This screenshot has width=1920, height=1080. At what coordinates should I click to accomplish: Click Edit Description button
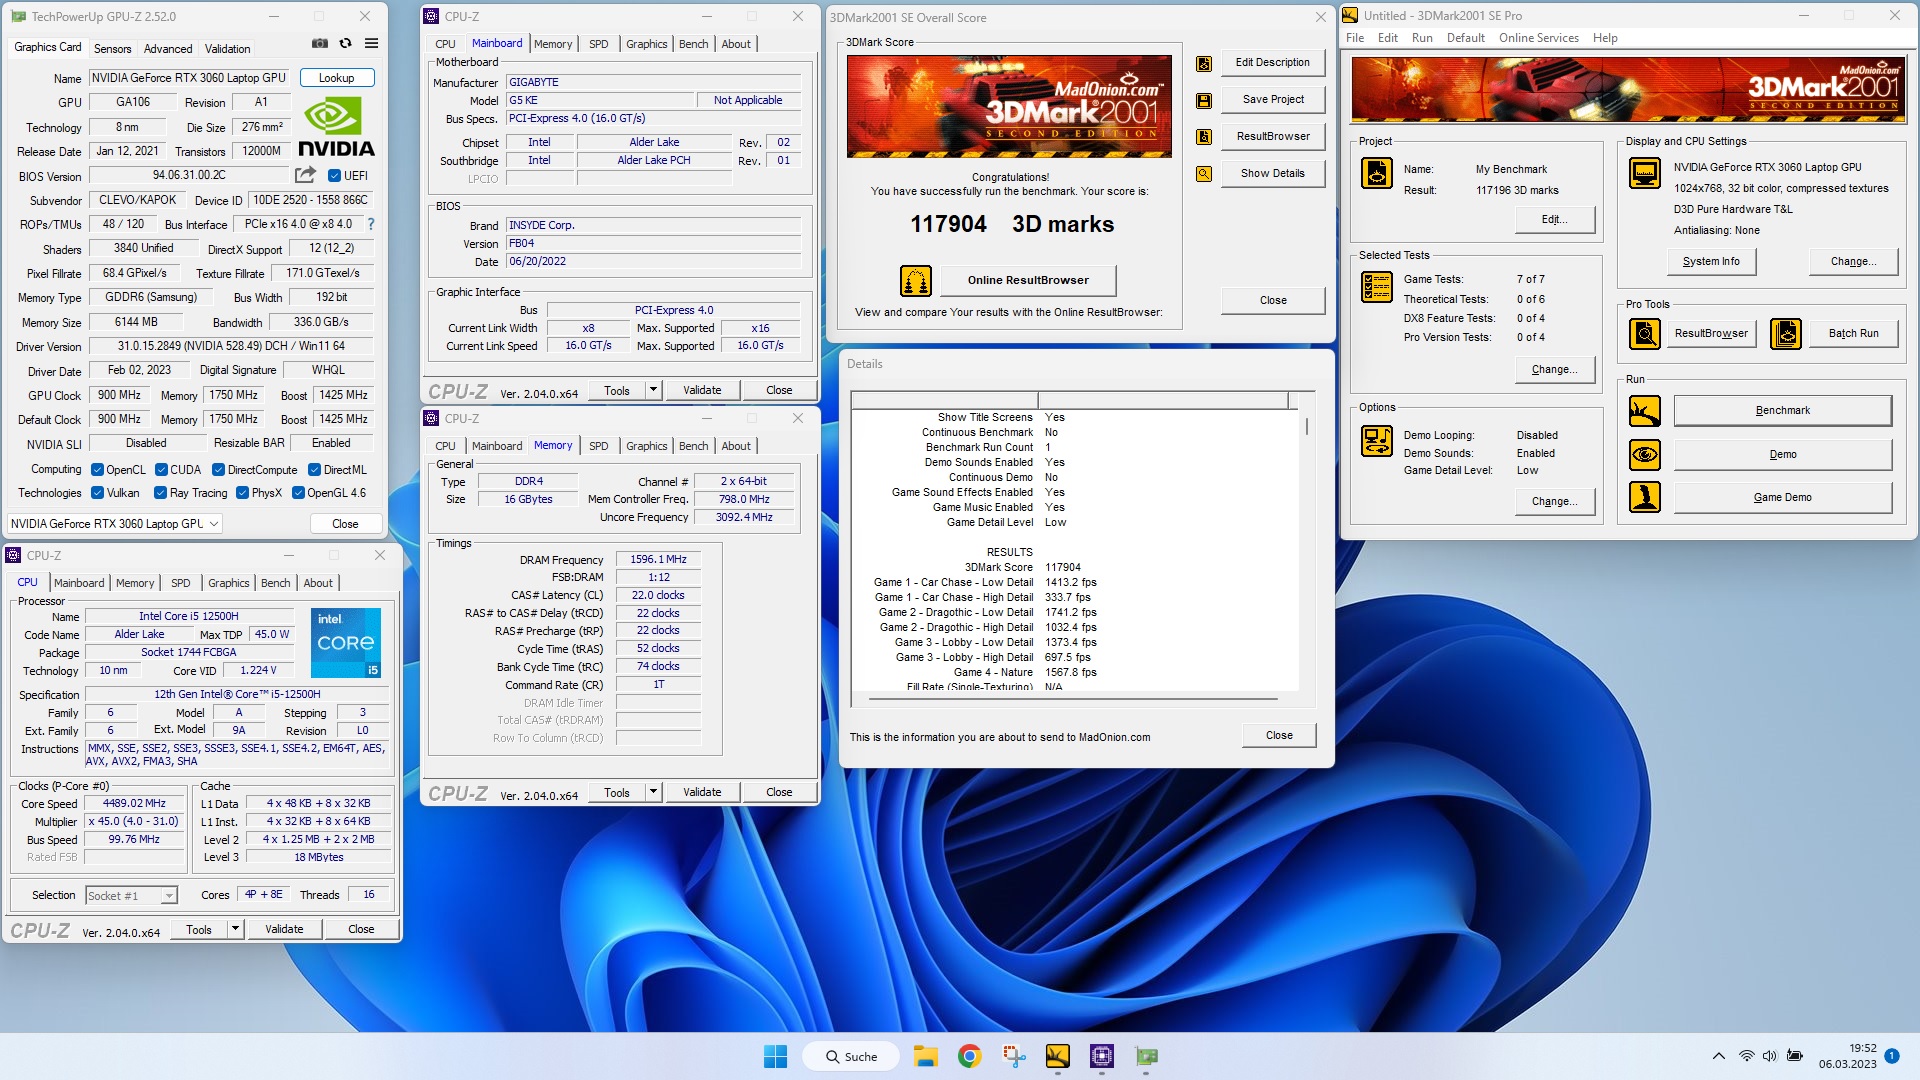click(x=1272, y=63)
